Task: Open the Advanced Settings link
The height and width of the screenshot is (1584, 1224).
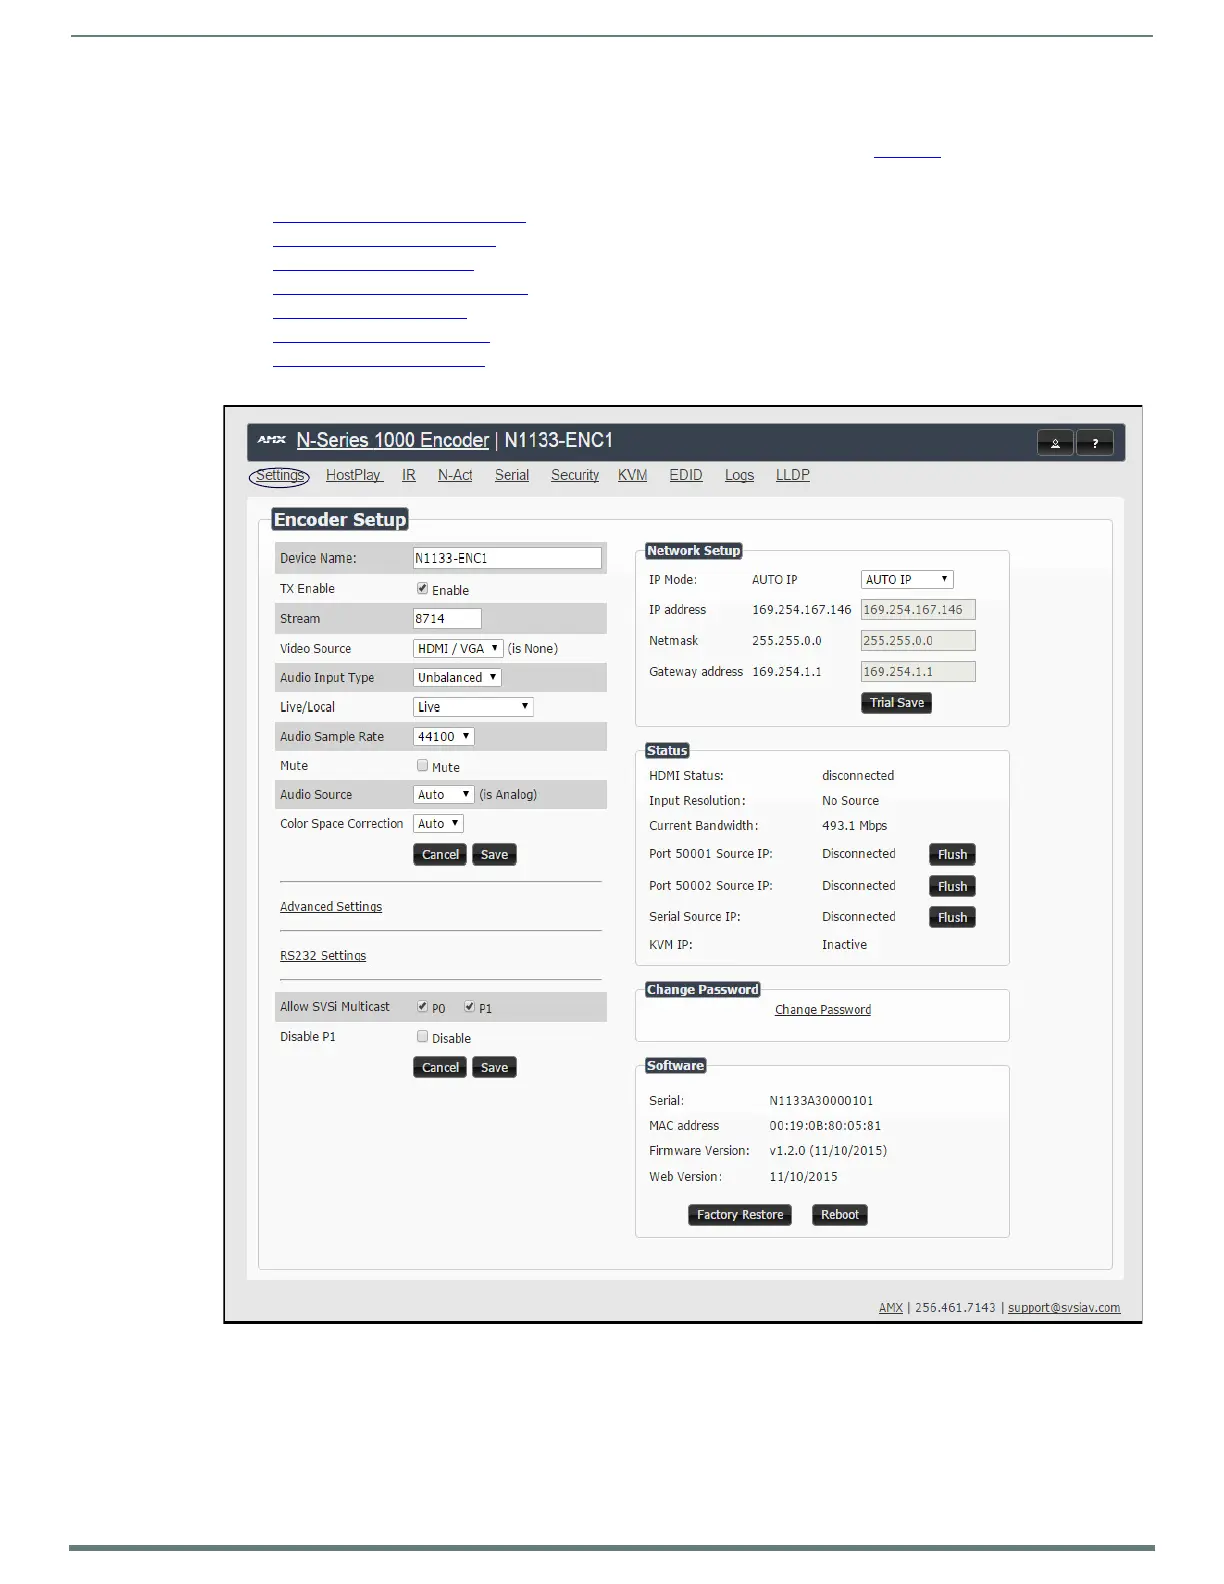Action: pyautogui.click(x=331, y=907)
